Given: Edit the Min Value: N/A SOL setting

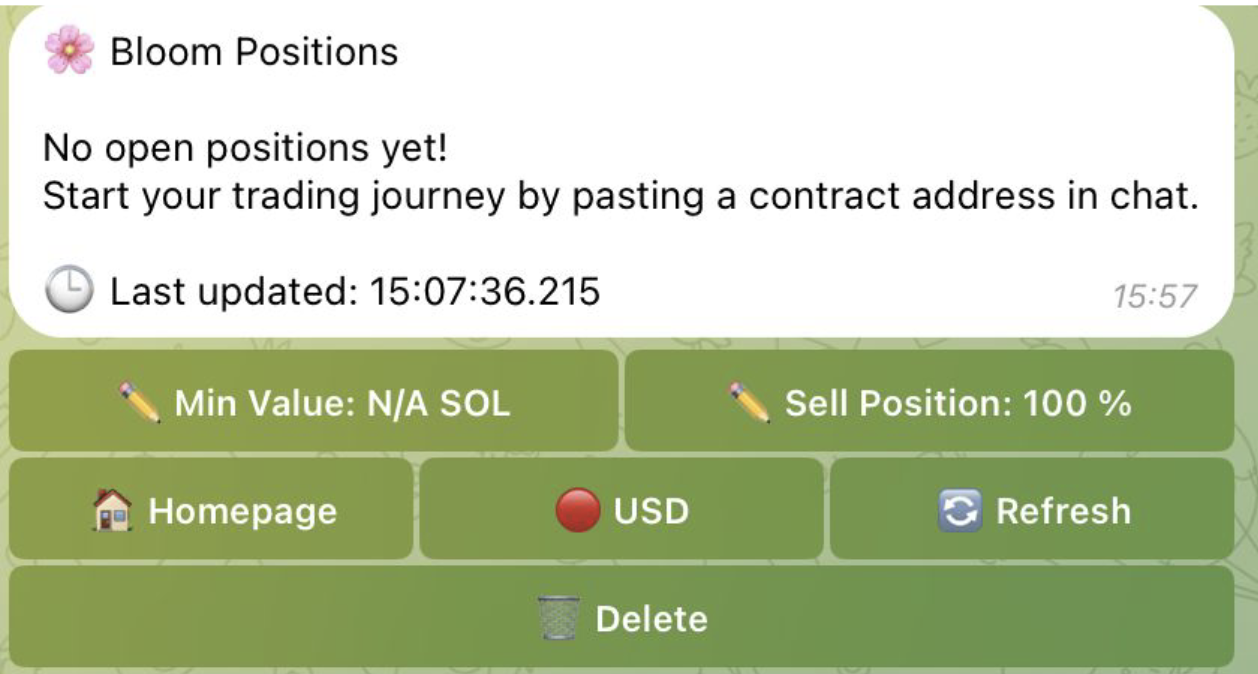Looking at the screenshot, I should 314,402.
